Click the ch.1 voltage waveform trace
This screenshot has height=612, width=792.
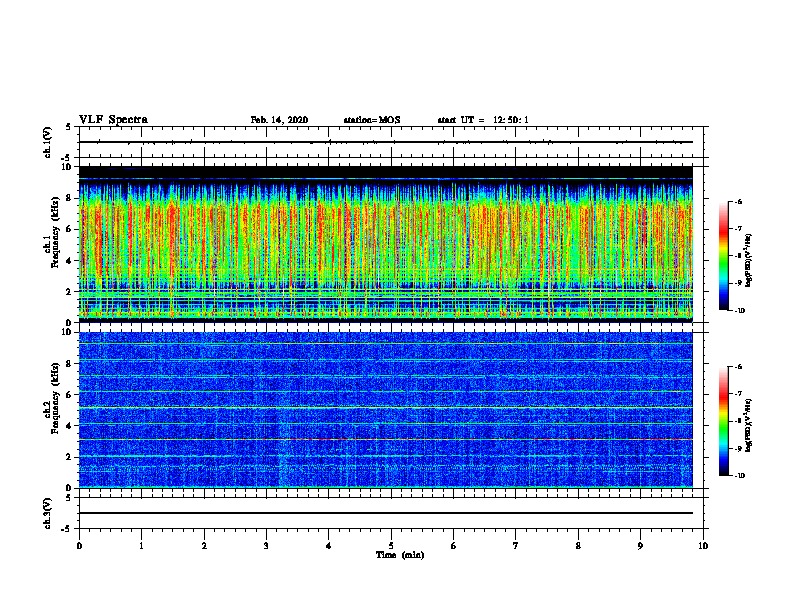click(x=386, y=142)
